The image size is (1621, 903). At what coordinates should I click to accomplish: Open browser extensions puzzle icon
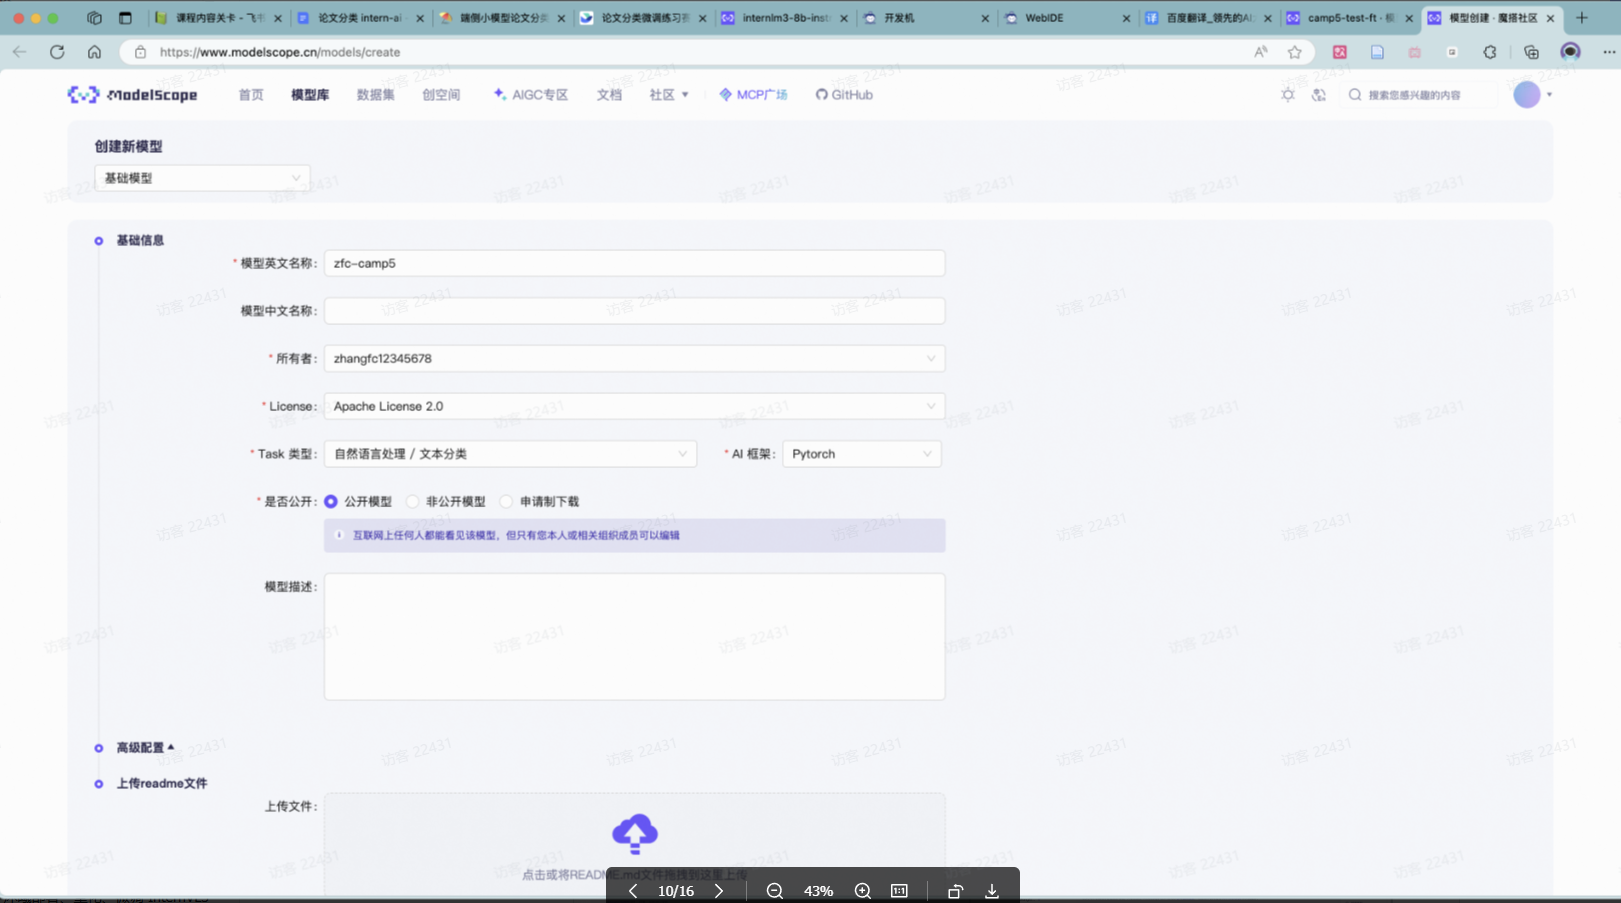click(x=1490, y=52)
